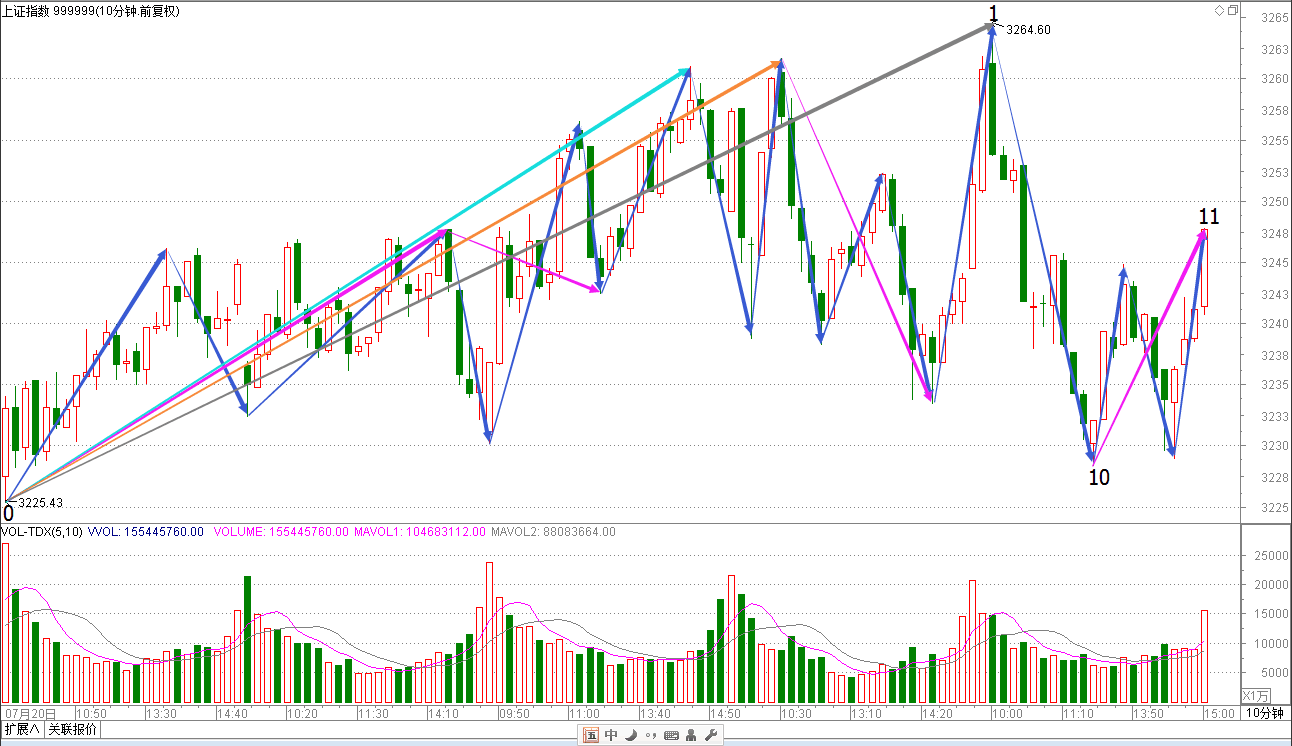Image resolution: width=1292 pixels, height=746 pixels.
Task: Click the Wubi input method icon
Action: (591, 736)
